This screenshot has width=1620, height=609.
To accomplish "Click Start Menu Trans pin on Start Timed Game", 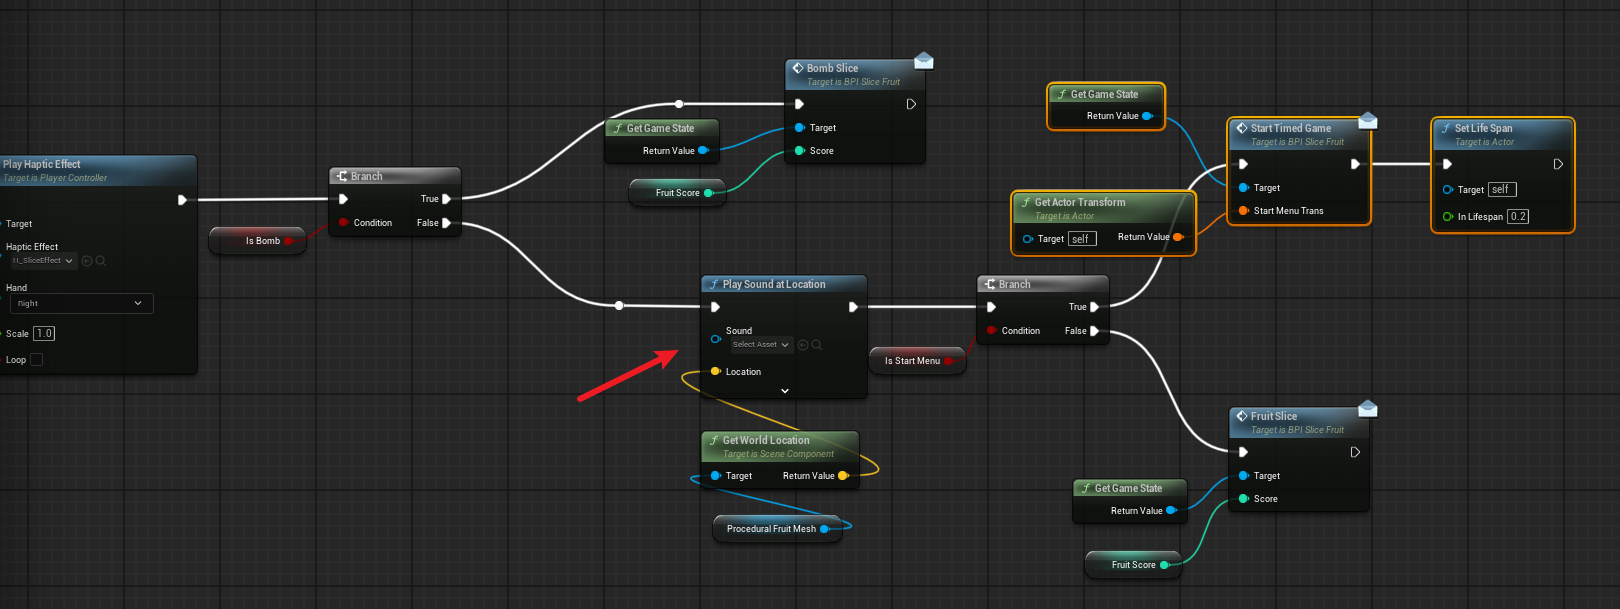I will 1244,211.
